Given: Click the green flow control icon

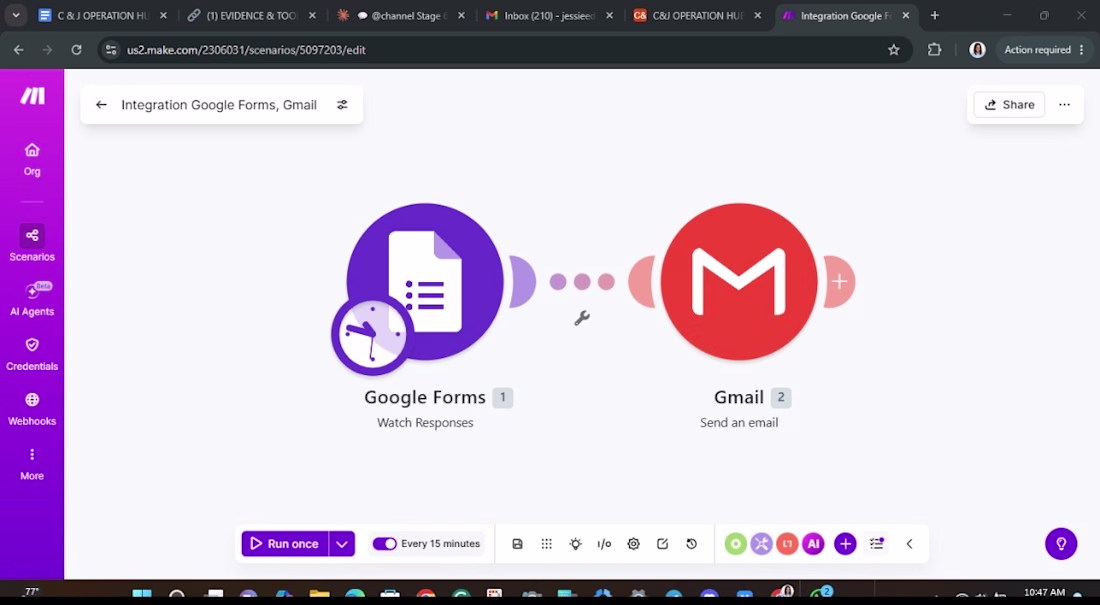Looking at the screenshot, I should click(735, 544).
